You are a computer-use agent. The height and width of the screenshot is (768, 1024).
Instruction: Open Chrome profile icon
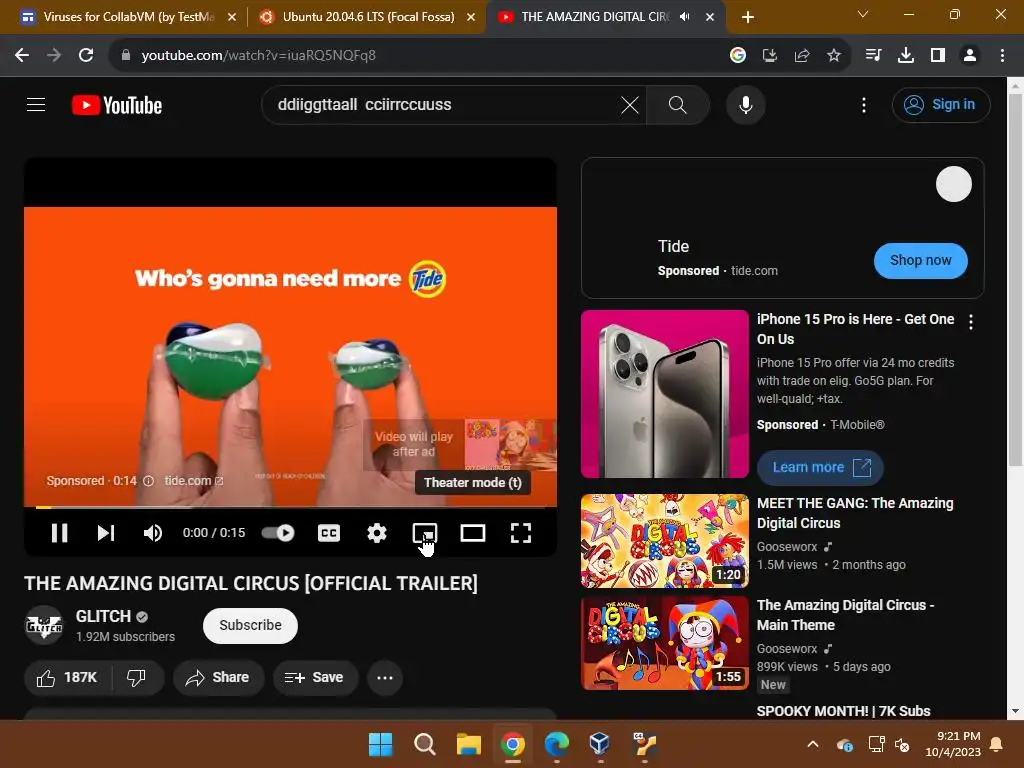click(x=970, y=56)
